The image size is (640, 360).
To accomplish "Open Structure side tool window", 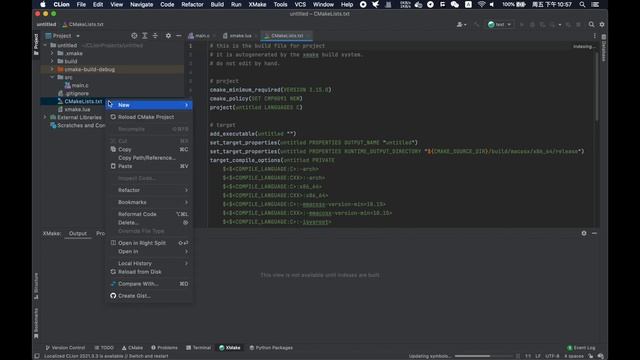I will point(36,286).
